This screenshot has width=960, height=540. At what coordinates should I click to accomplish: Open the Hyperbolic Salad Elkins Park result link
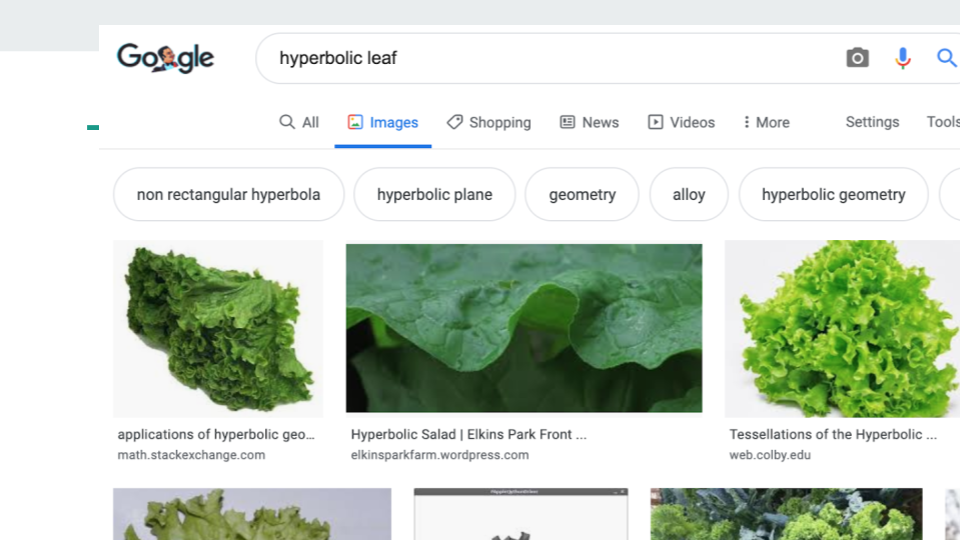(x=468, y=435)
